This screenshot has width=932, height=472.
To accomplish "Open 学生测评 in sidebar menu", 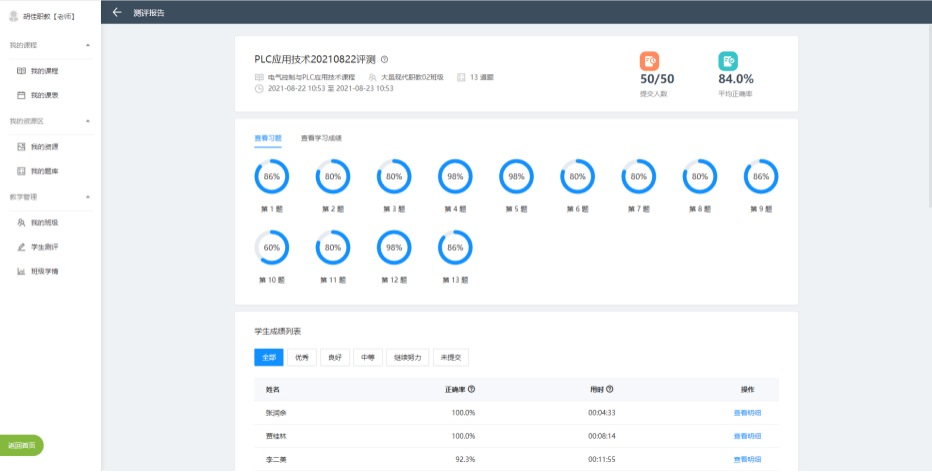I will click(45, 247).
